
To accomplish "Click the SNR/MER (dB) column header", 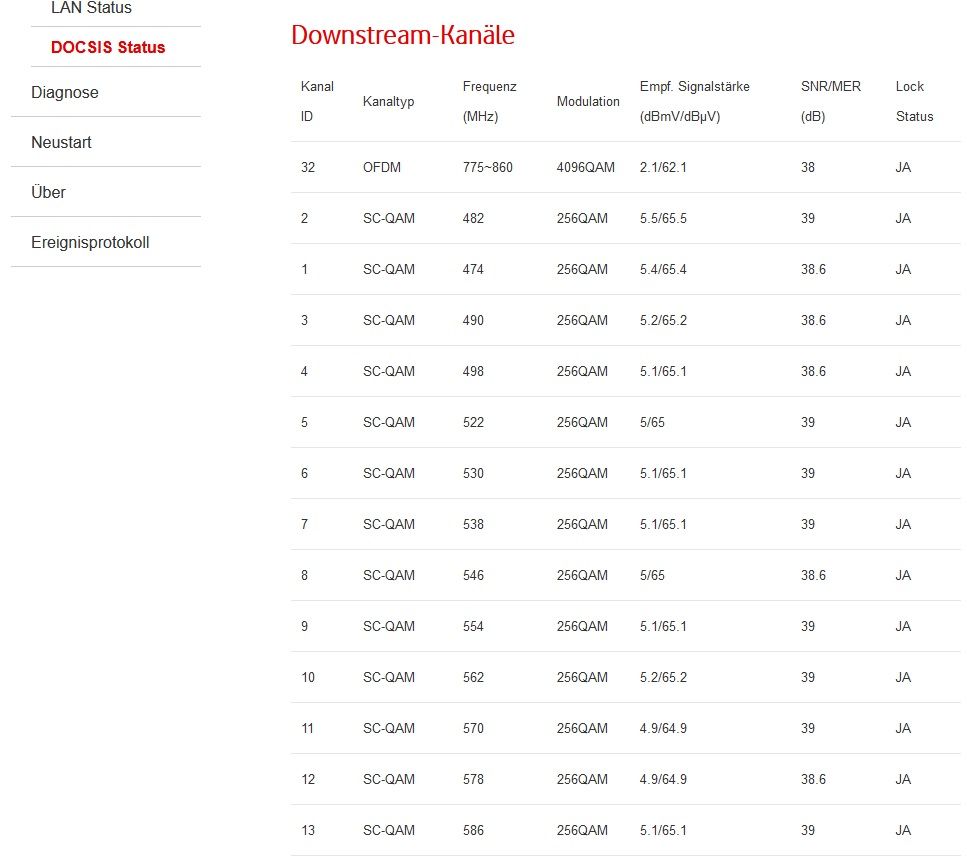I will click(x=831, y=101).
